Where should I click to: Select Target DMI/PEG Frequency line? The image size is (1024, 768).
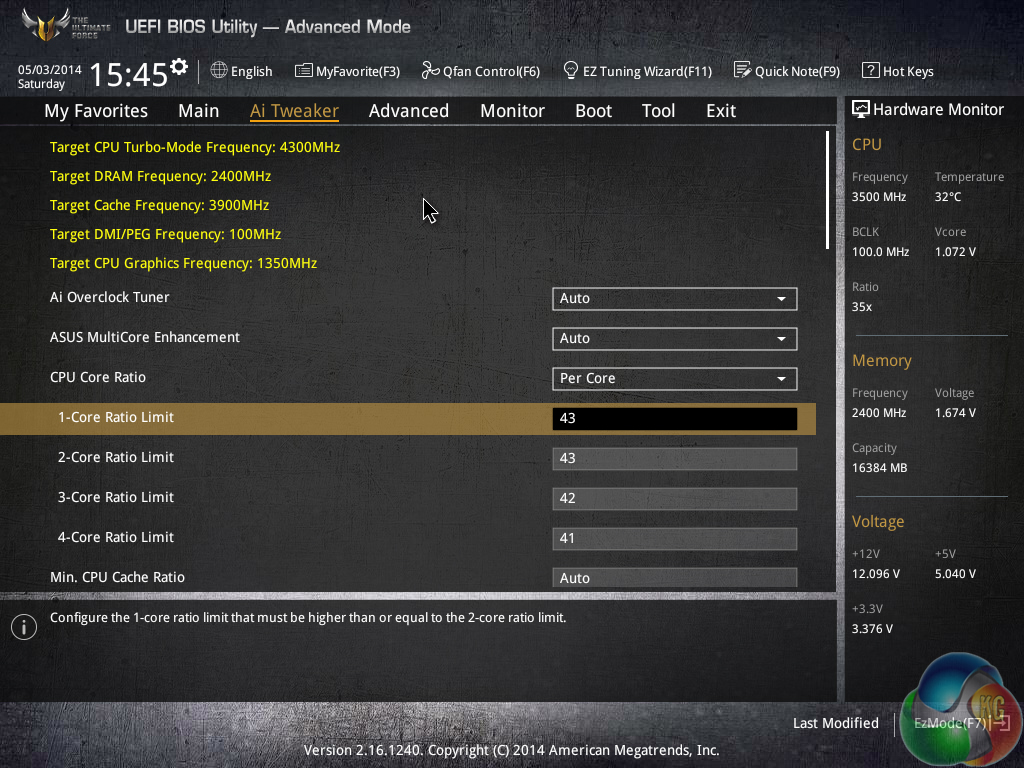coord(165,234)
